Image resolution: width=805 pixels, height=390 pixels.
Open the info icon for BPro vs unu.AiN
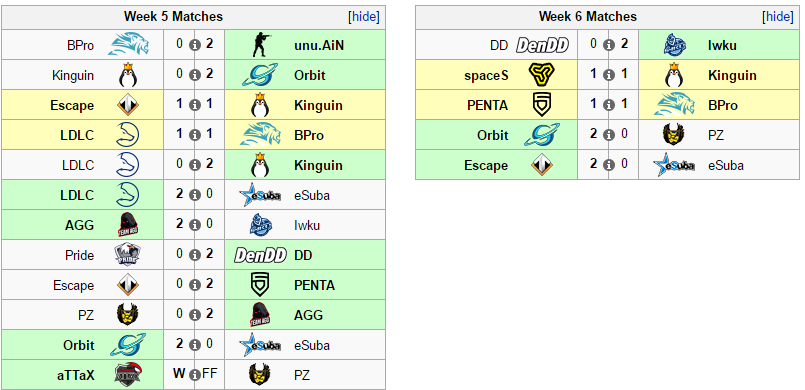tap(195, 45)
